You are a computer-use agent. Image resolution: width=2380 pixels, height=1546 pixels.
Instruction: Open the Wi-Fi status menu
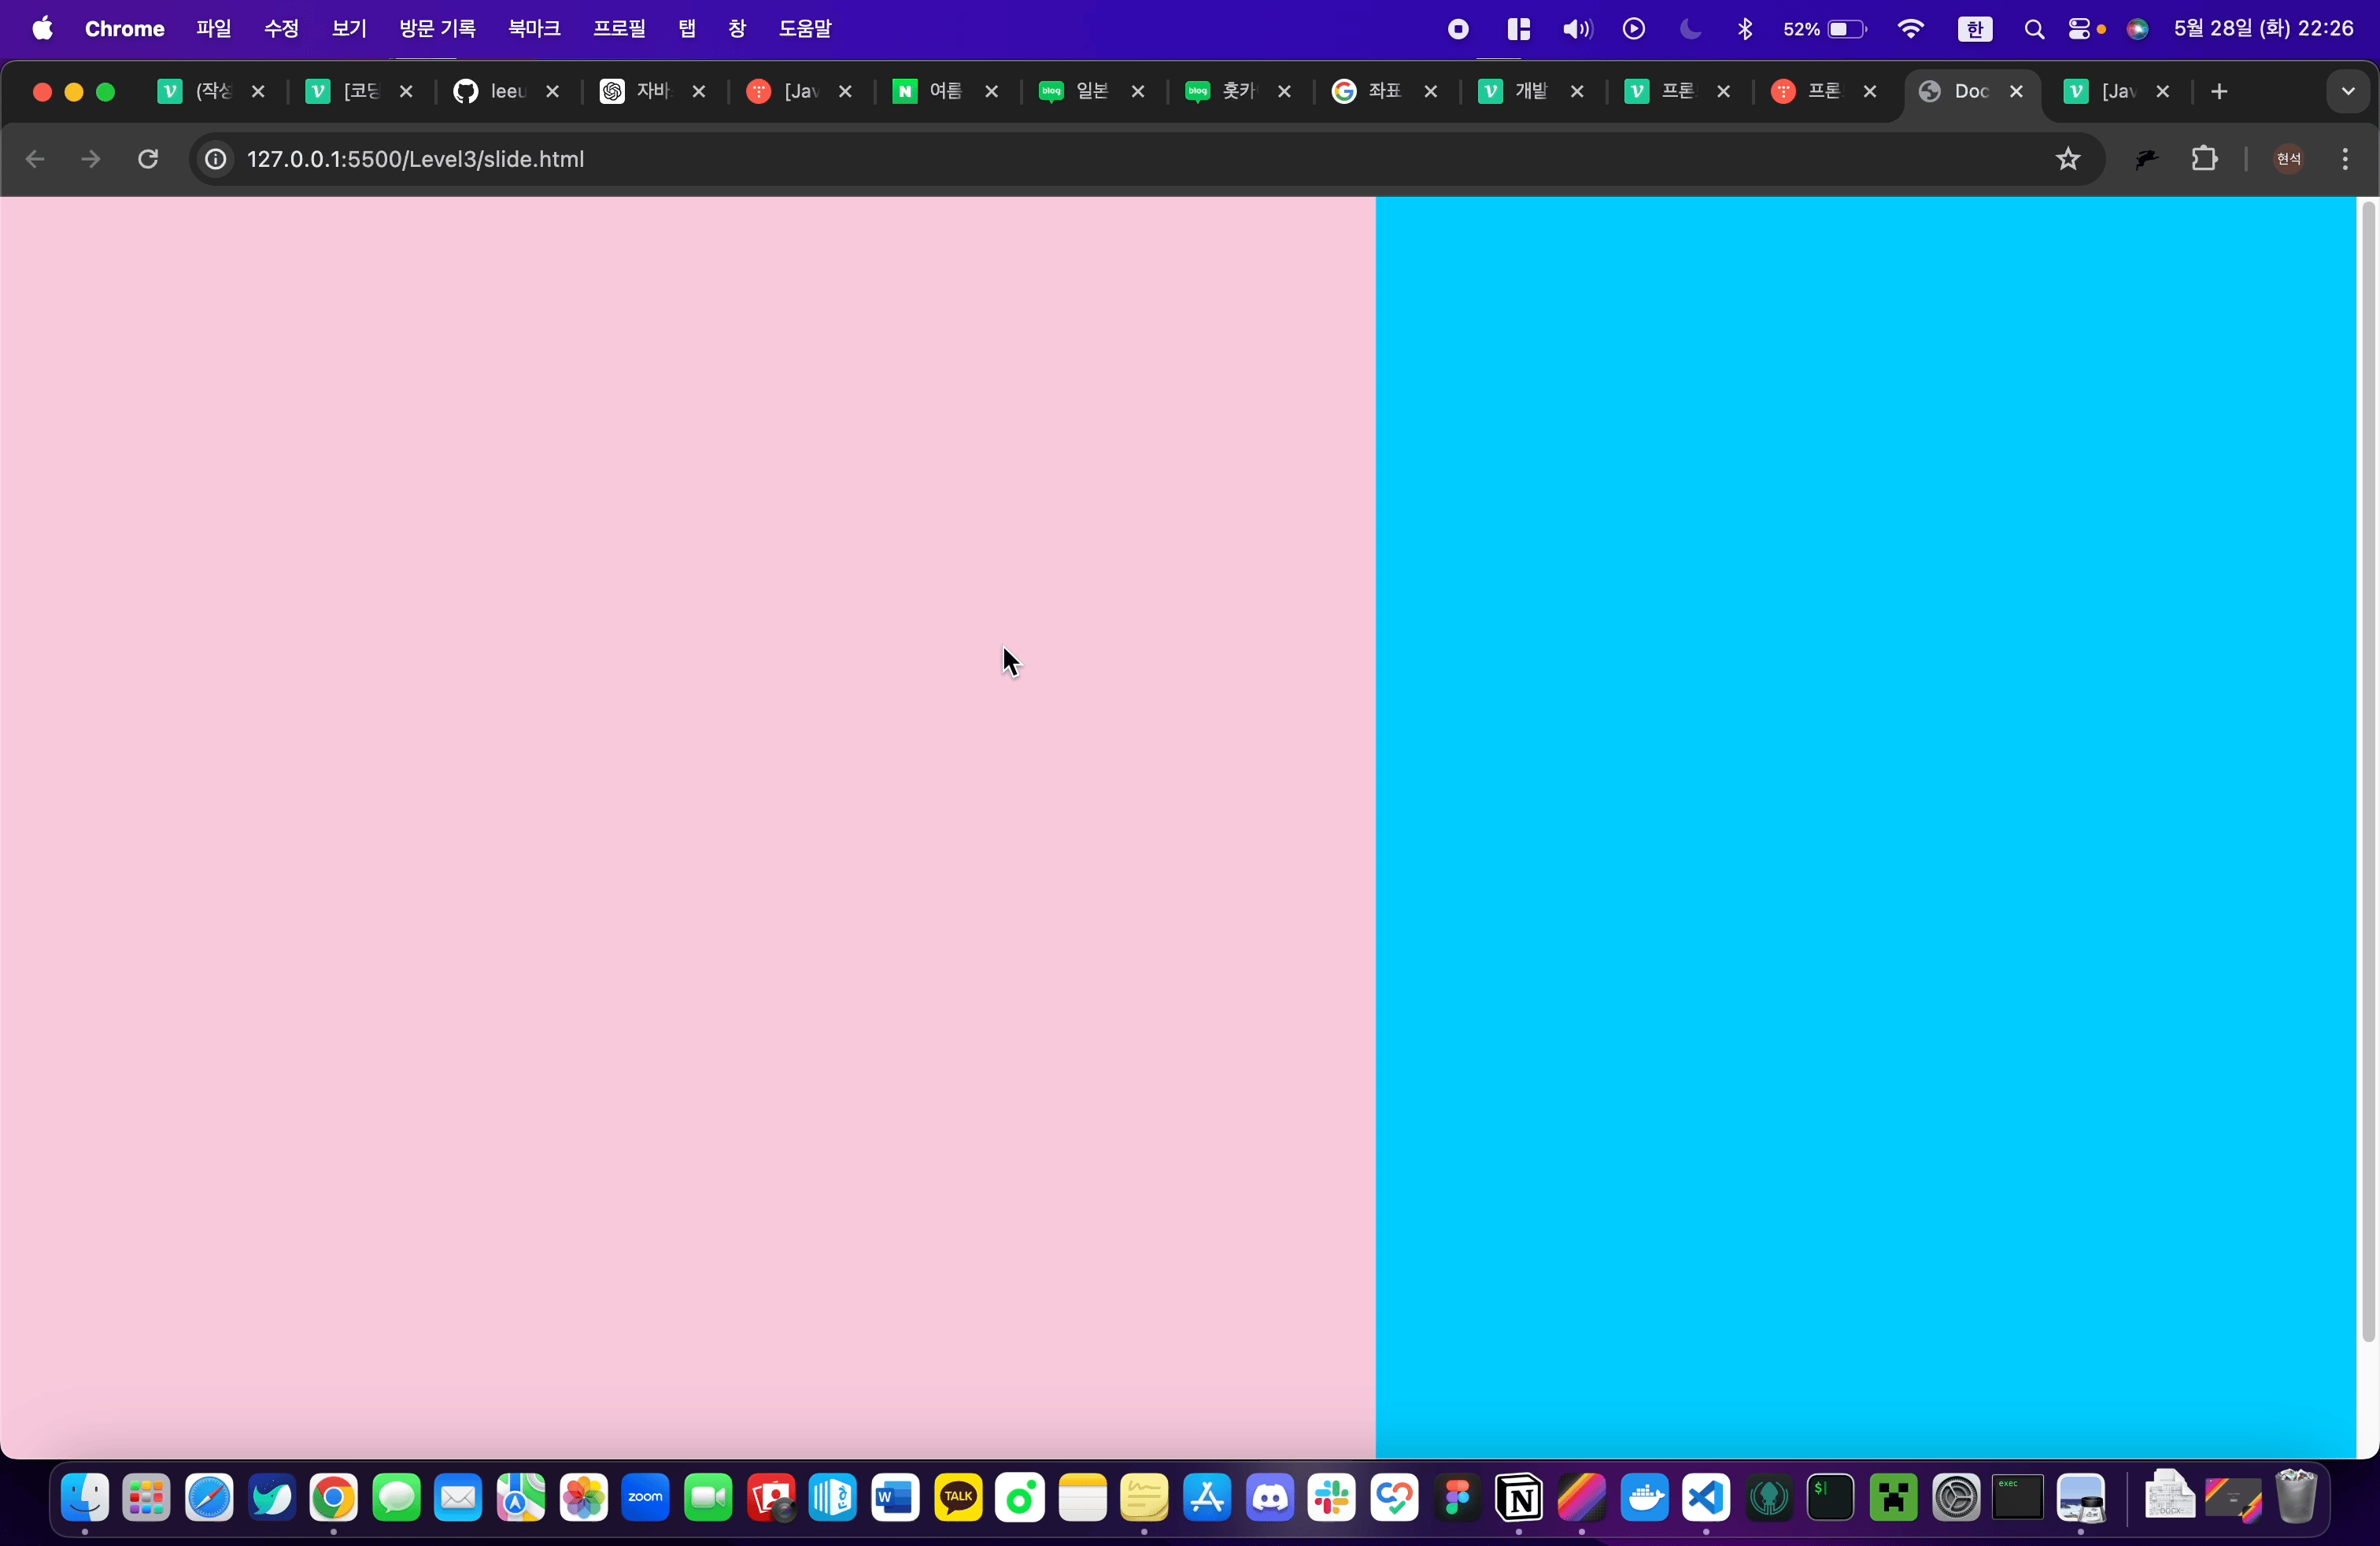[x=1910, y=29]
